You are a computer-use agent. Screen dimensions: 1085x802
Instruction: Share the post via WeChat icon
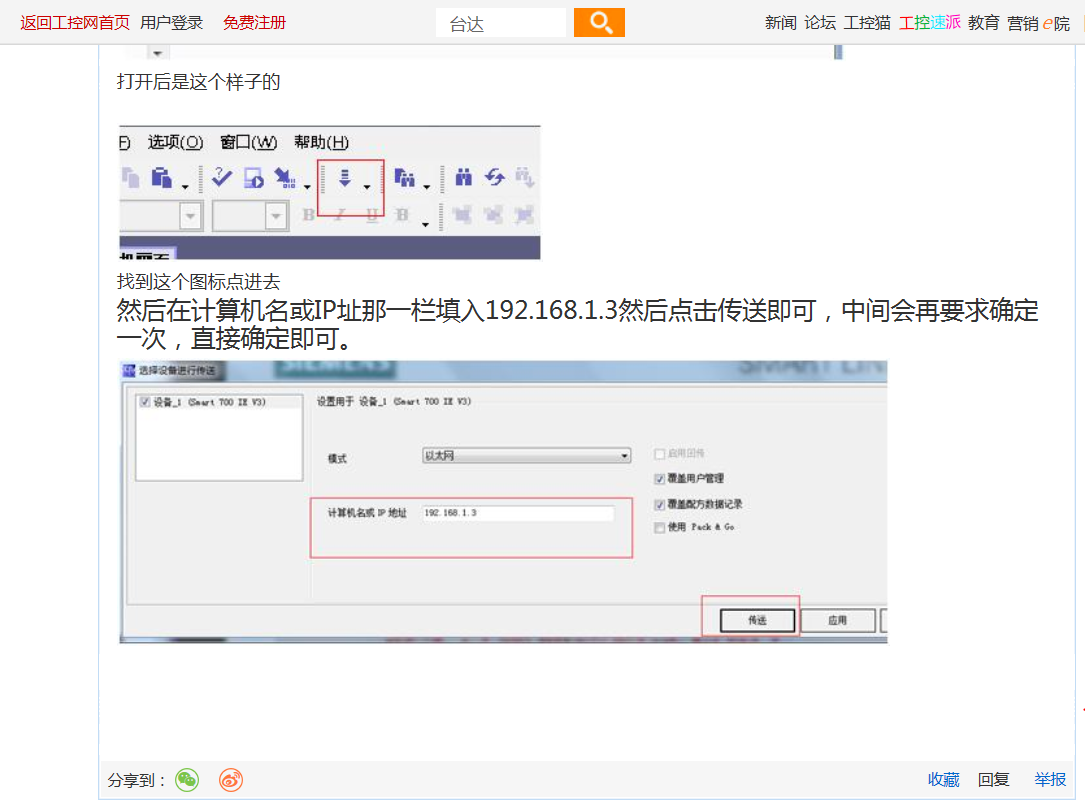[187, 780]
